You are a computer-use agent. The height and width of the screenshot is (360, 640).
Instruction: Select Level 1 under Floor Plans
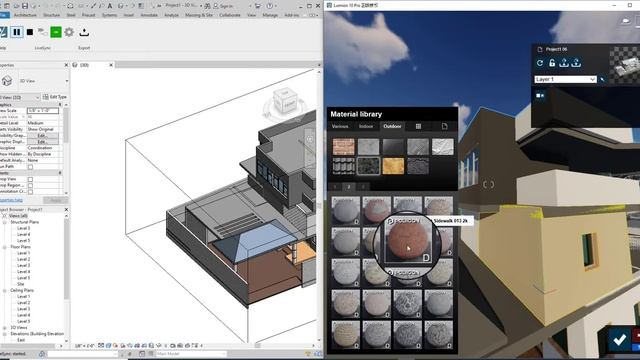coord(24,253)
